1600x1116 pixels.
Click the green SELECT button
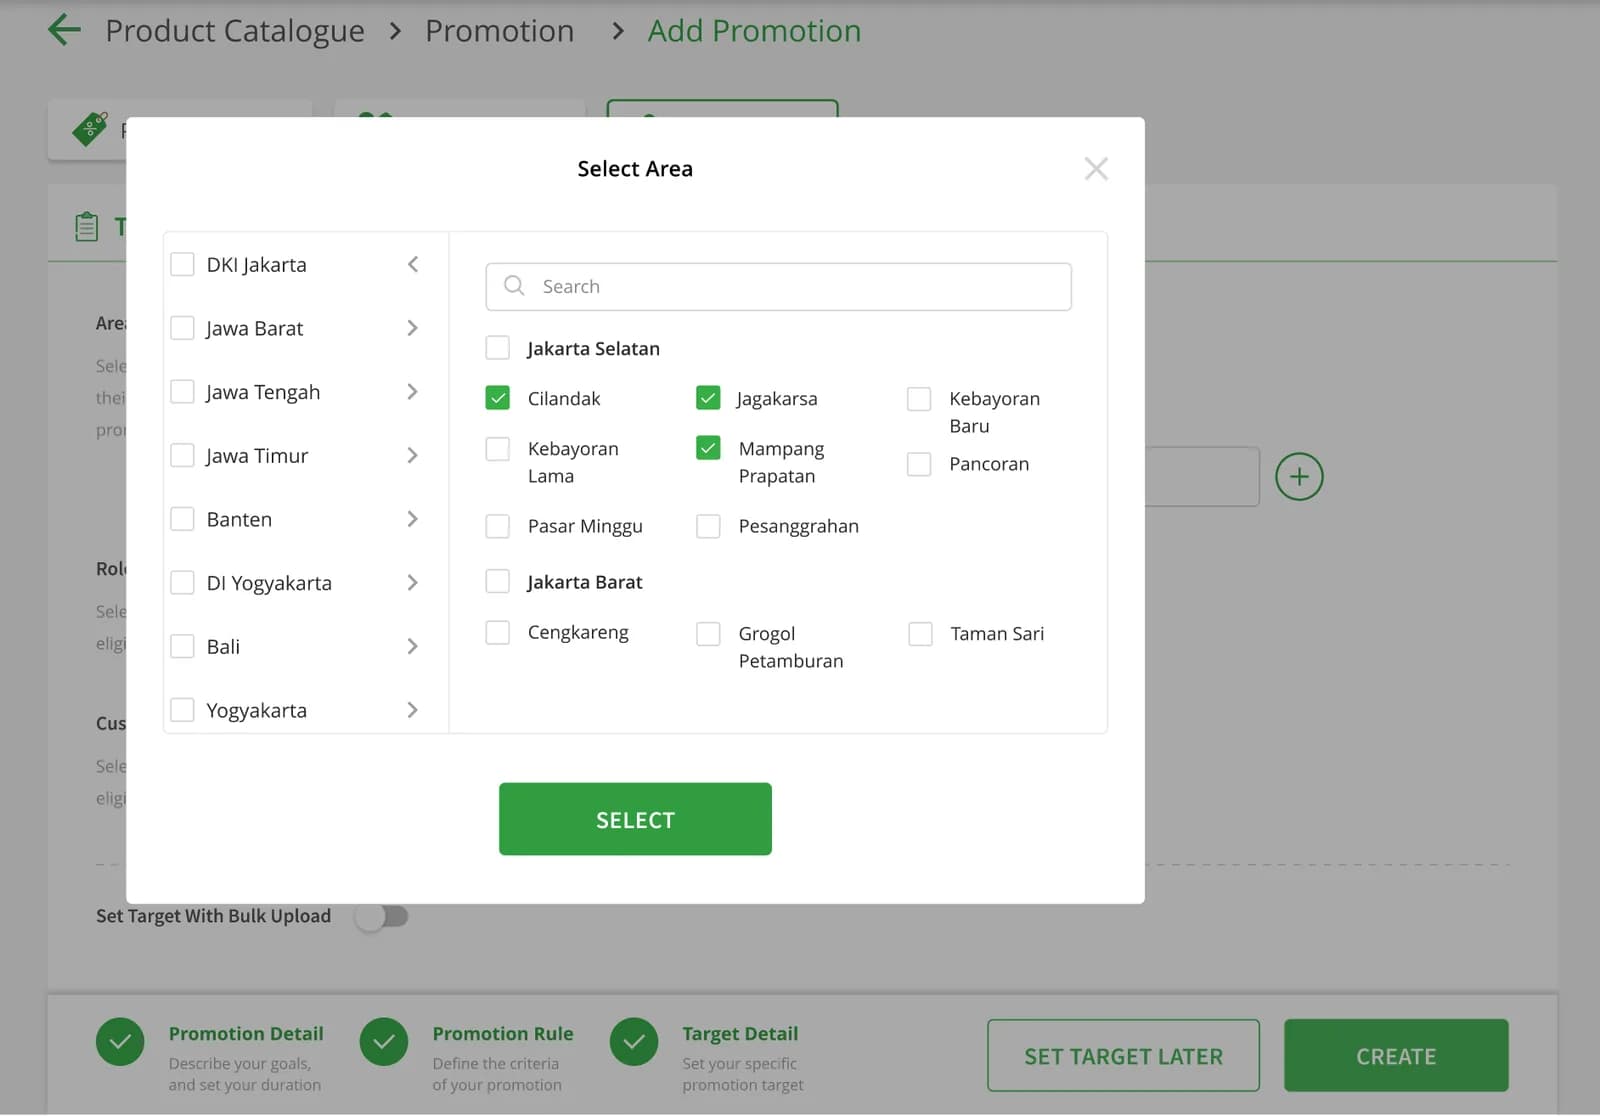pos(635,819)
